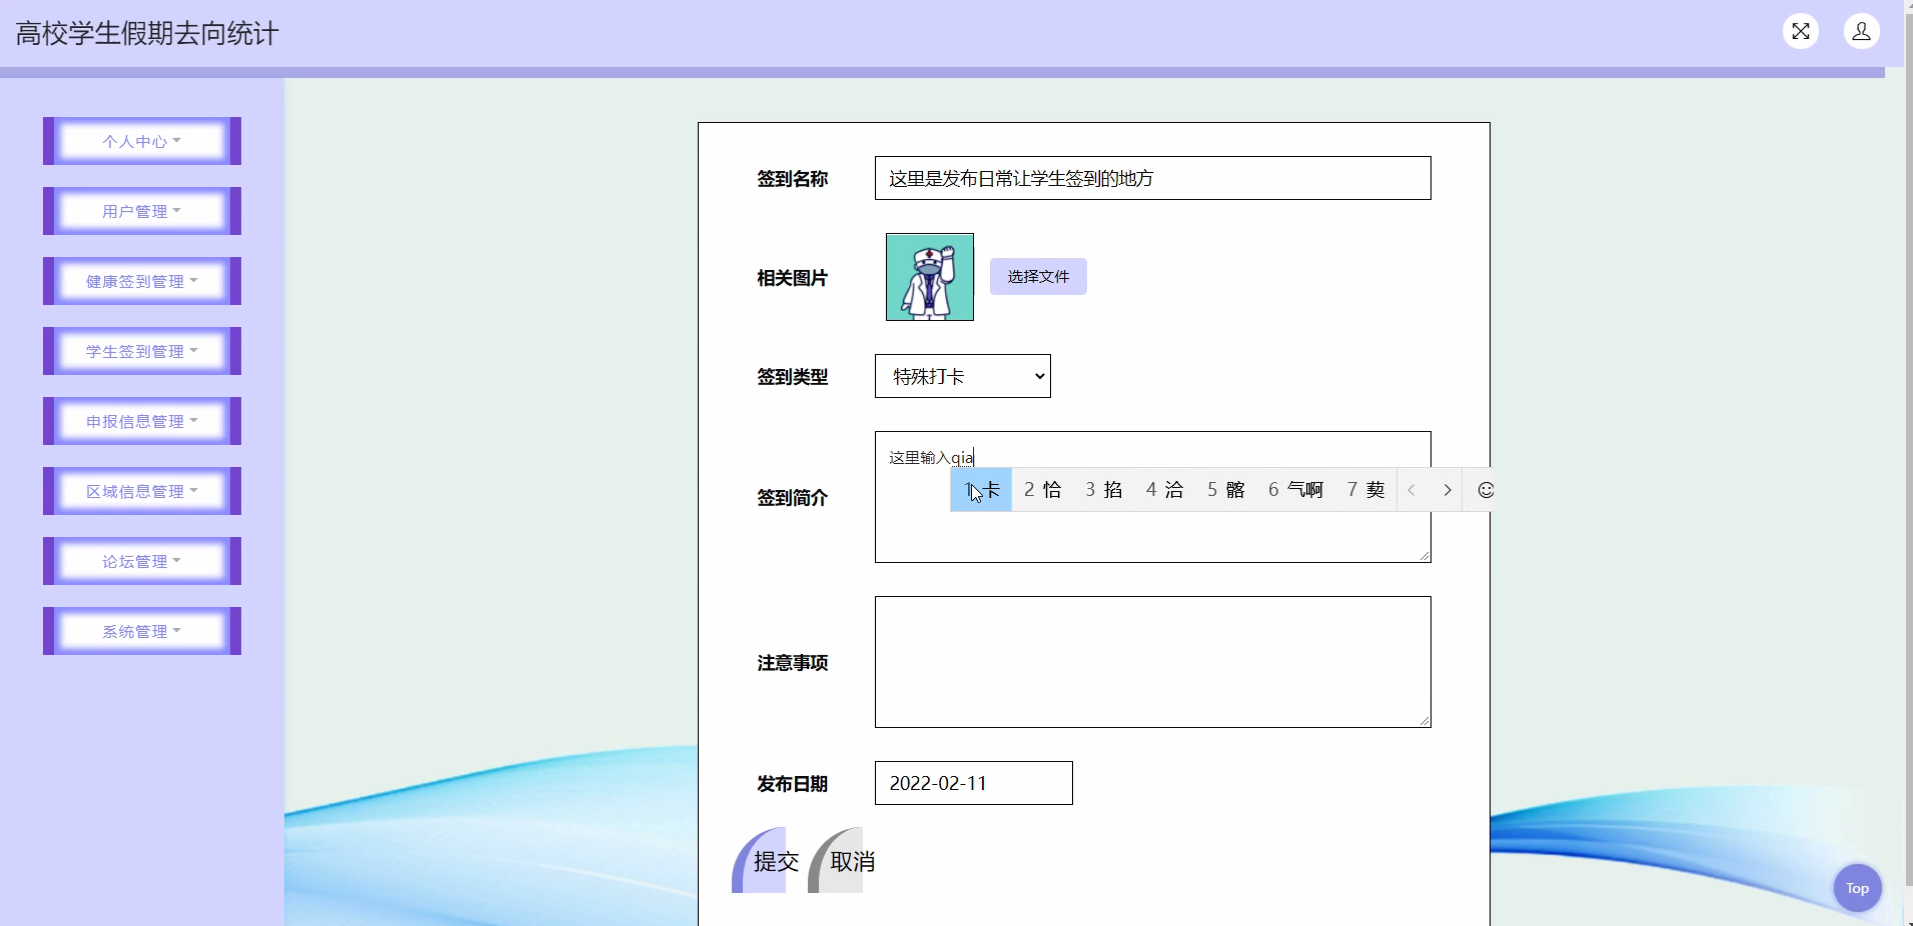Click the 签到名称 text input field
The width and height of the screenshot is (1913, 926).
1152,178
